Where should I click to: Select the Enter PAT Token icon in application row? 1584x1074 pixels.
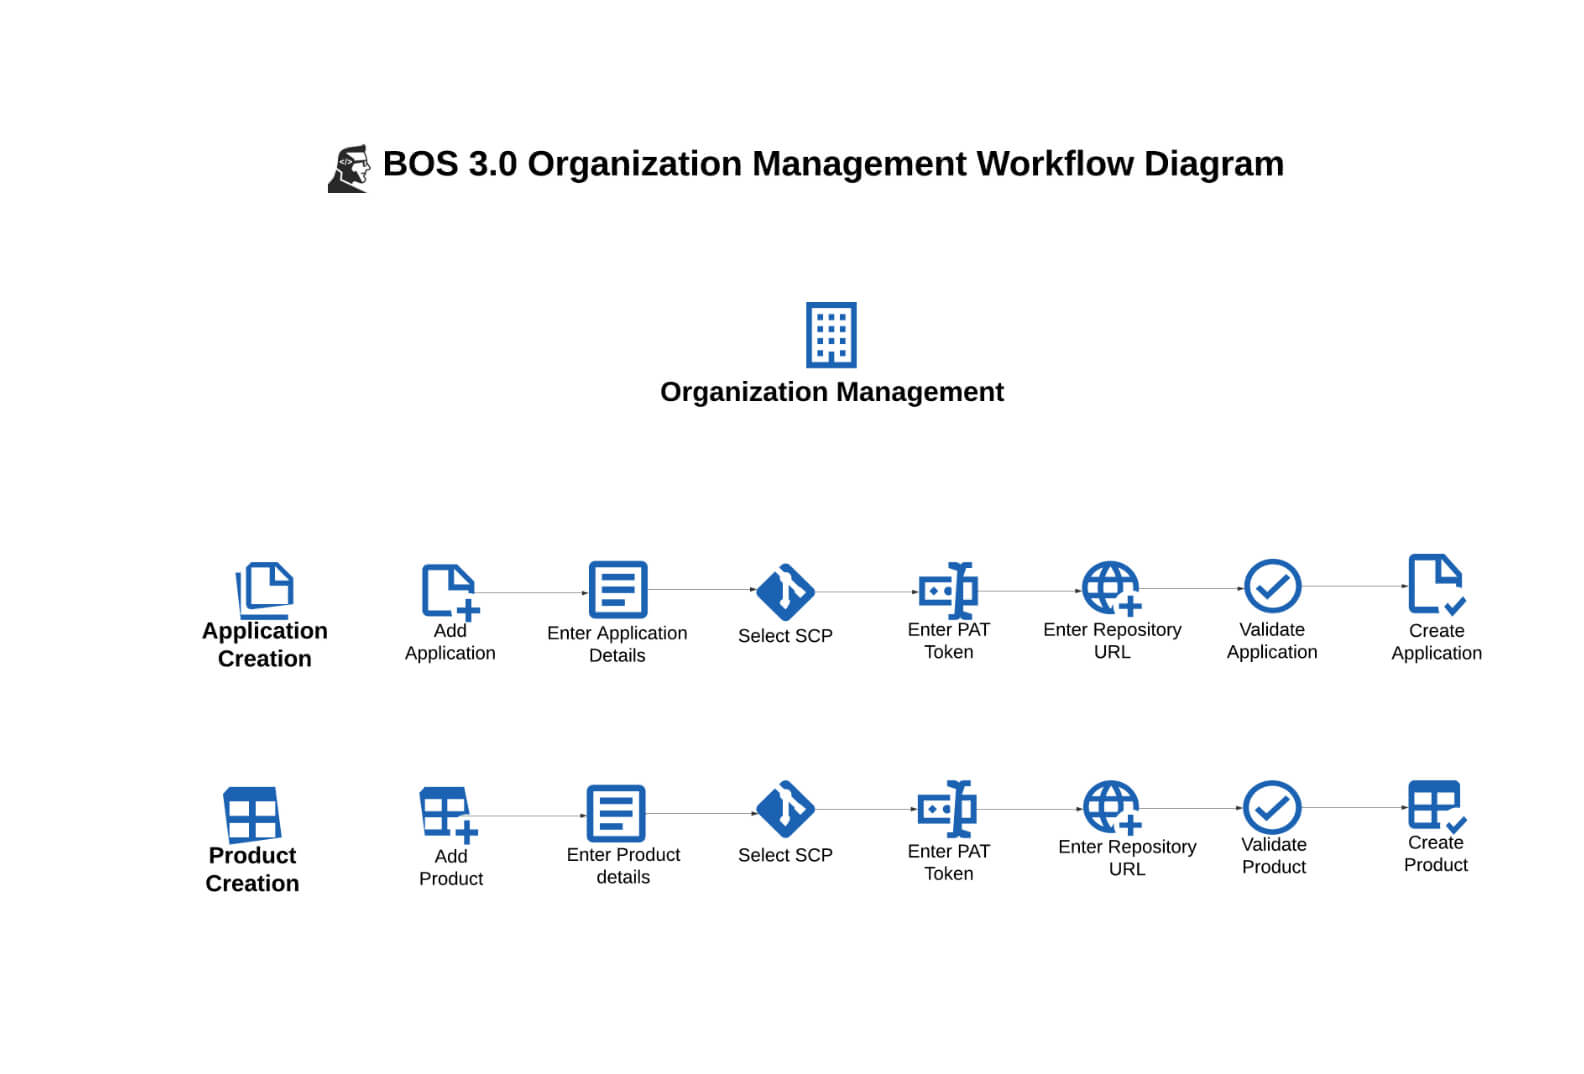pos(948,590)
